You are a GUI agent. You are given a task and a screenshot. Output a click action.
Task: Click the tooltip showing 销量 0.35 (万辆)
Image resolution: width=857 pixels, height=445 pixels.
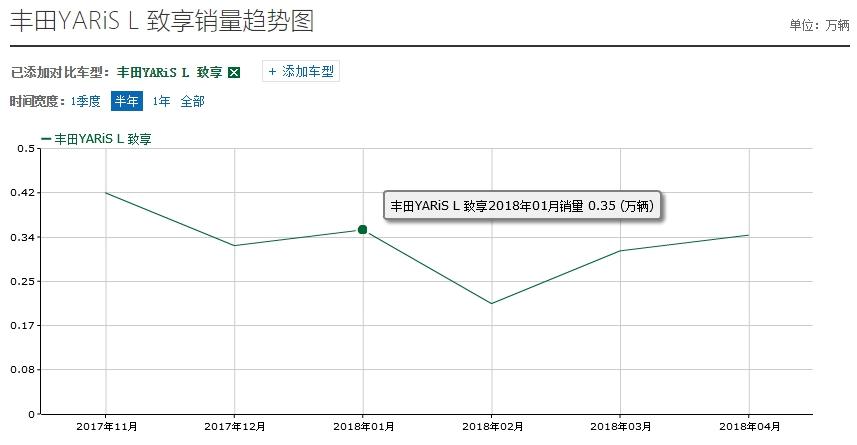pyautogui.click(x=522, y=206)
